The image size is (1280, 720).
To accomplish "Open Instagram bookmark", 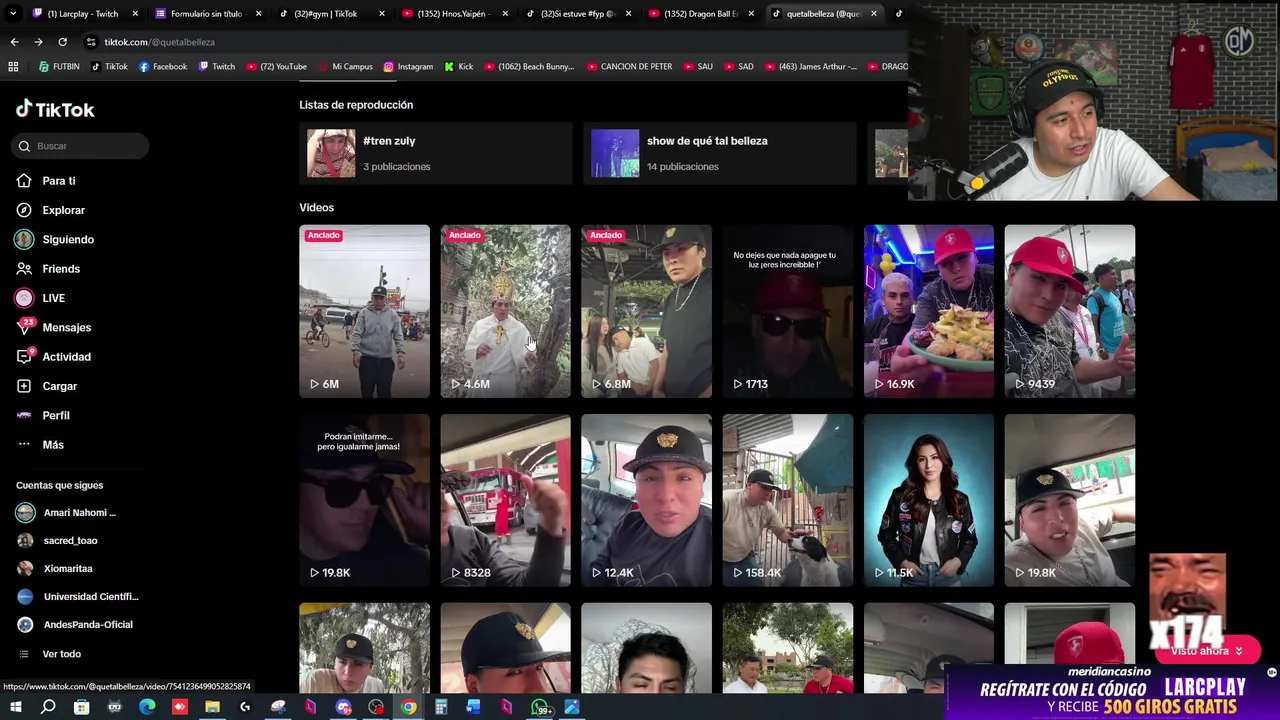I will click(x=408, y=66).
